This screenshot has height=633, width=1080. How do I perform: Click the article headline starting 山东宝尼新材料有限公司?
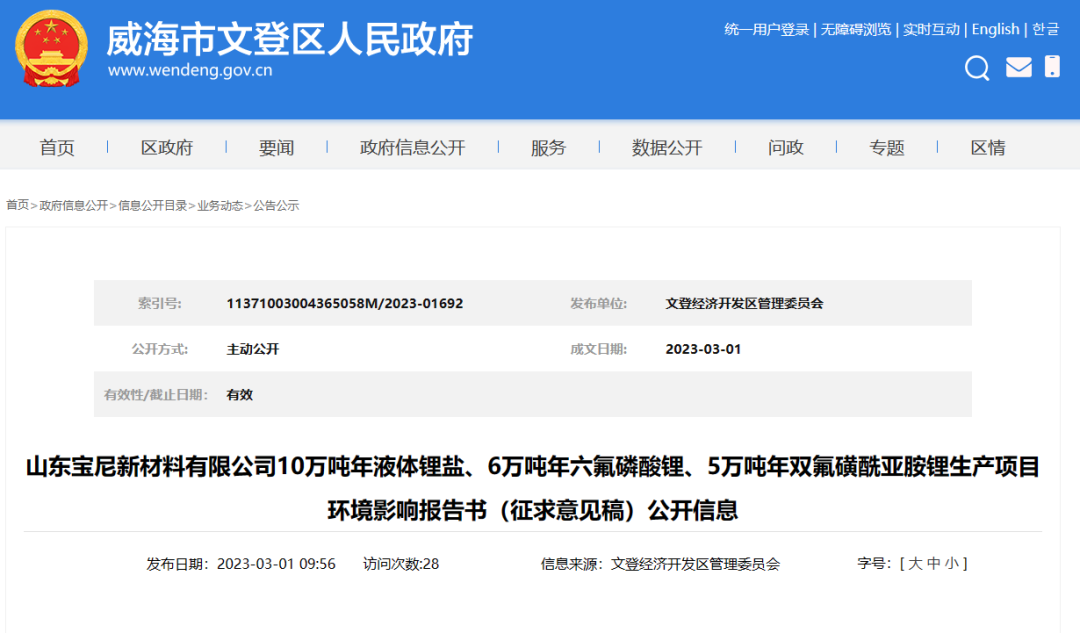point(532,488)
